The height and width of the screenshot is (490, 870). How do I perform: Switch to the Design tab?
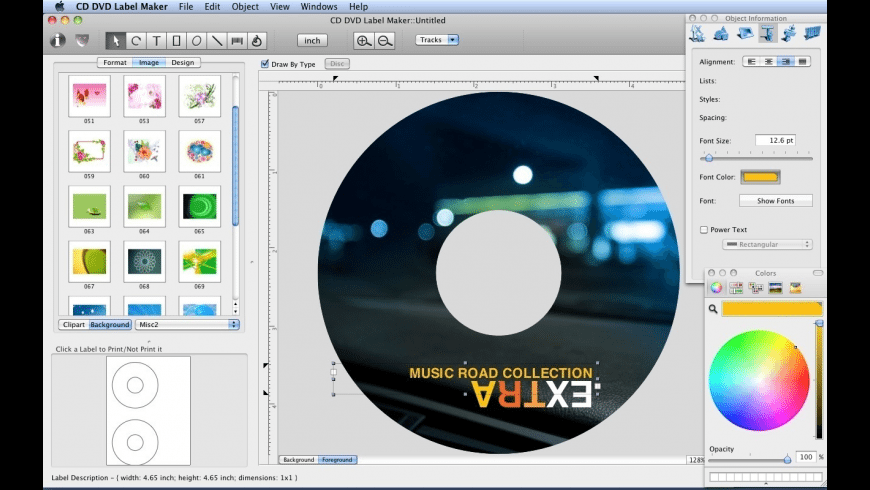coord(183,62)
